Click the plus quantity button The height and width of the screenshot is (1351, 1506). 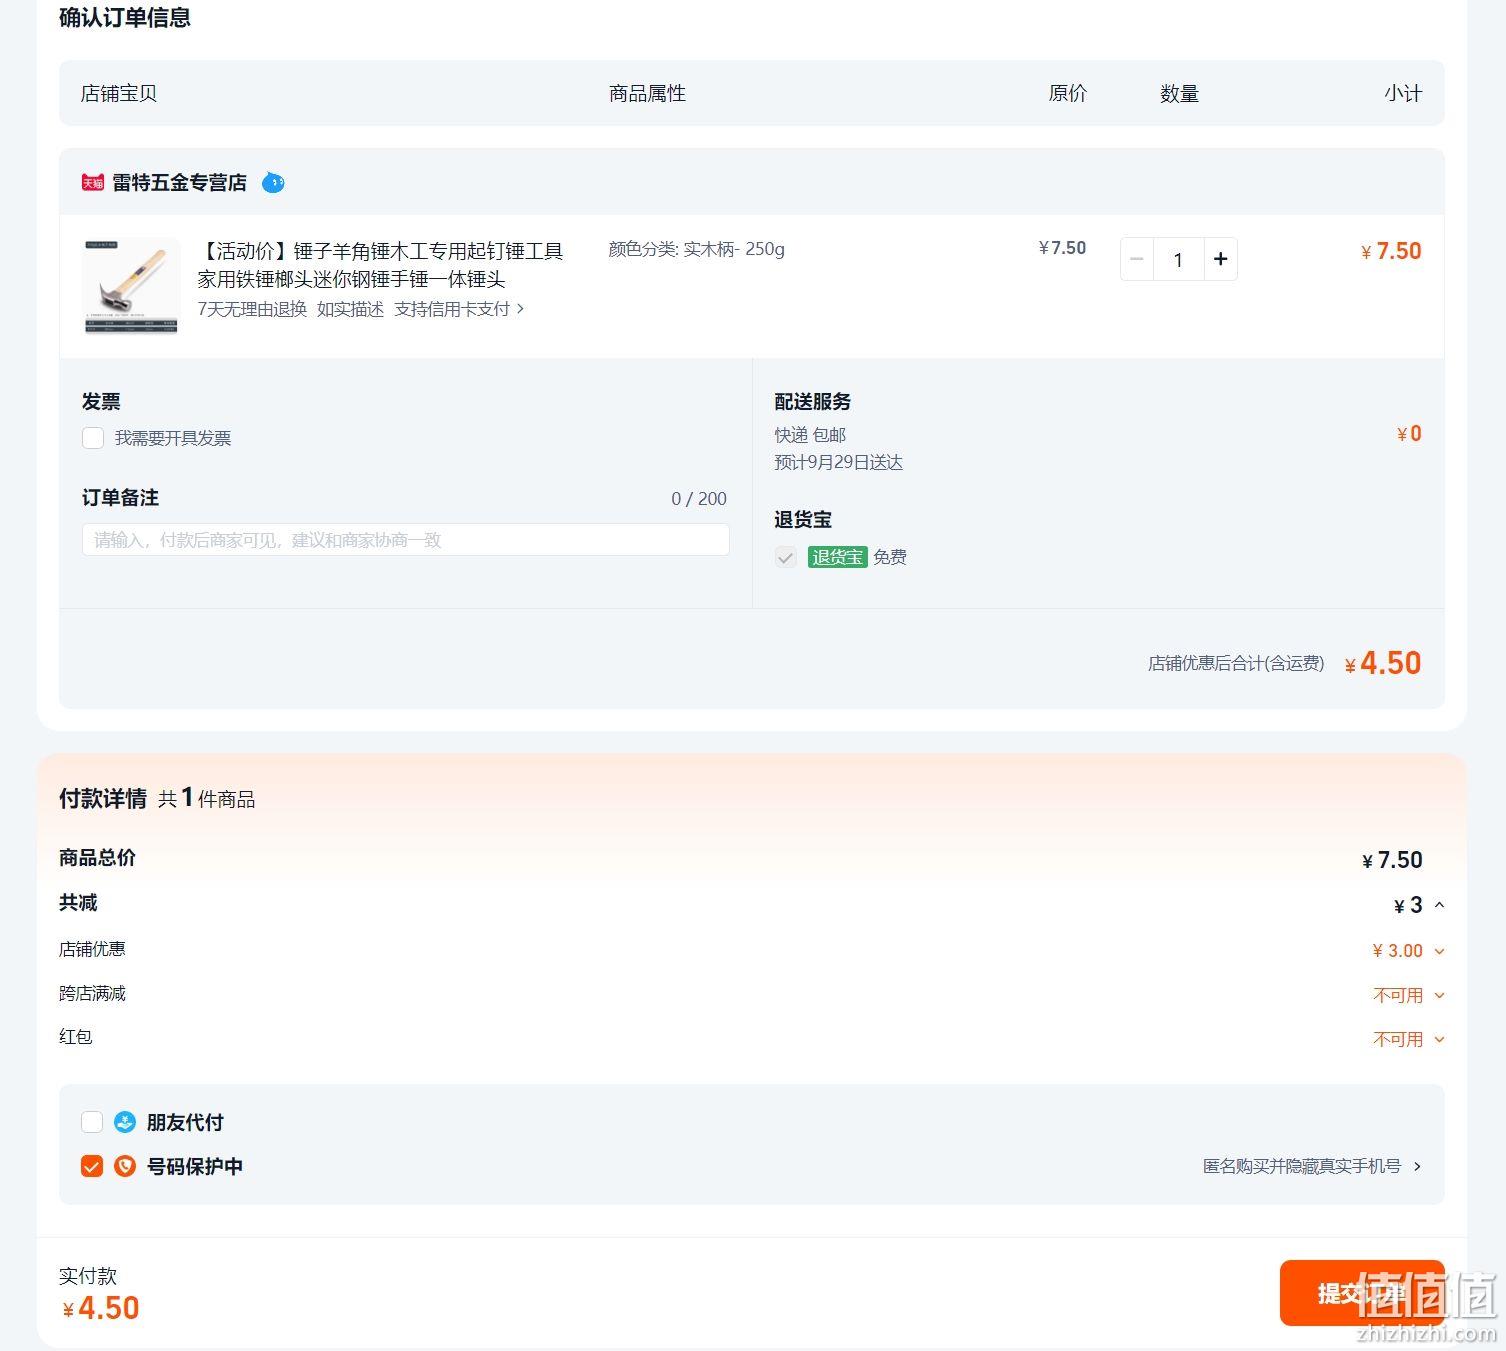point(1220,259)
